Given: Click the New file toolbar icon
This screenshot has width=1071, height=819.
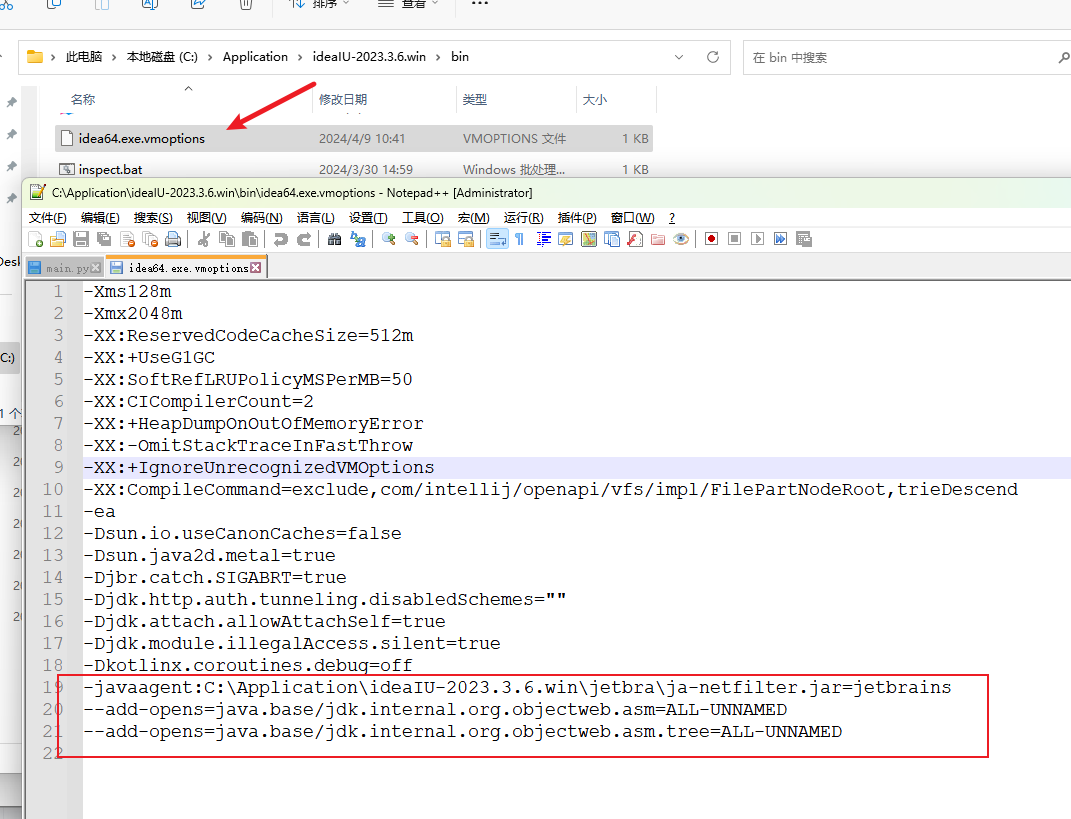Looking at the screenshot, I should [x=36, y=239].
